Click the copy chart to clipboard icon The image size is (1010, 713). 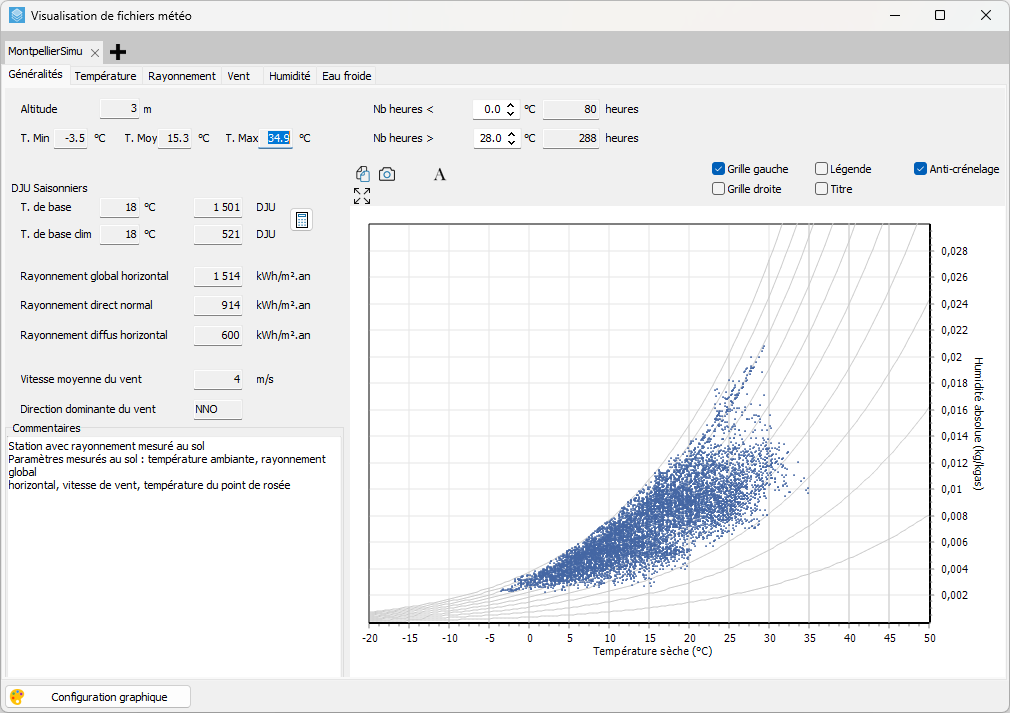coord(363,174)
